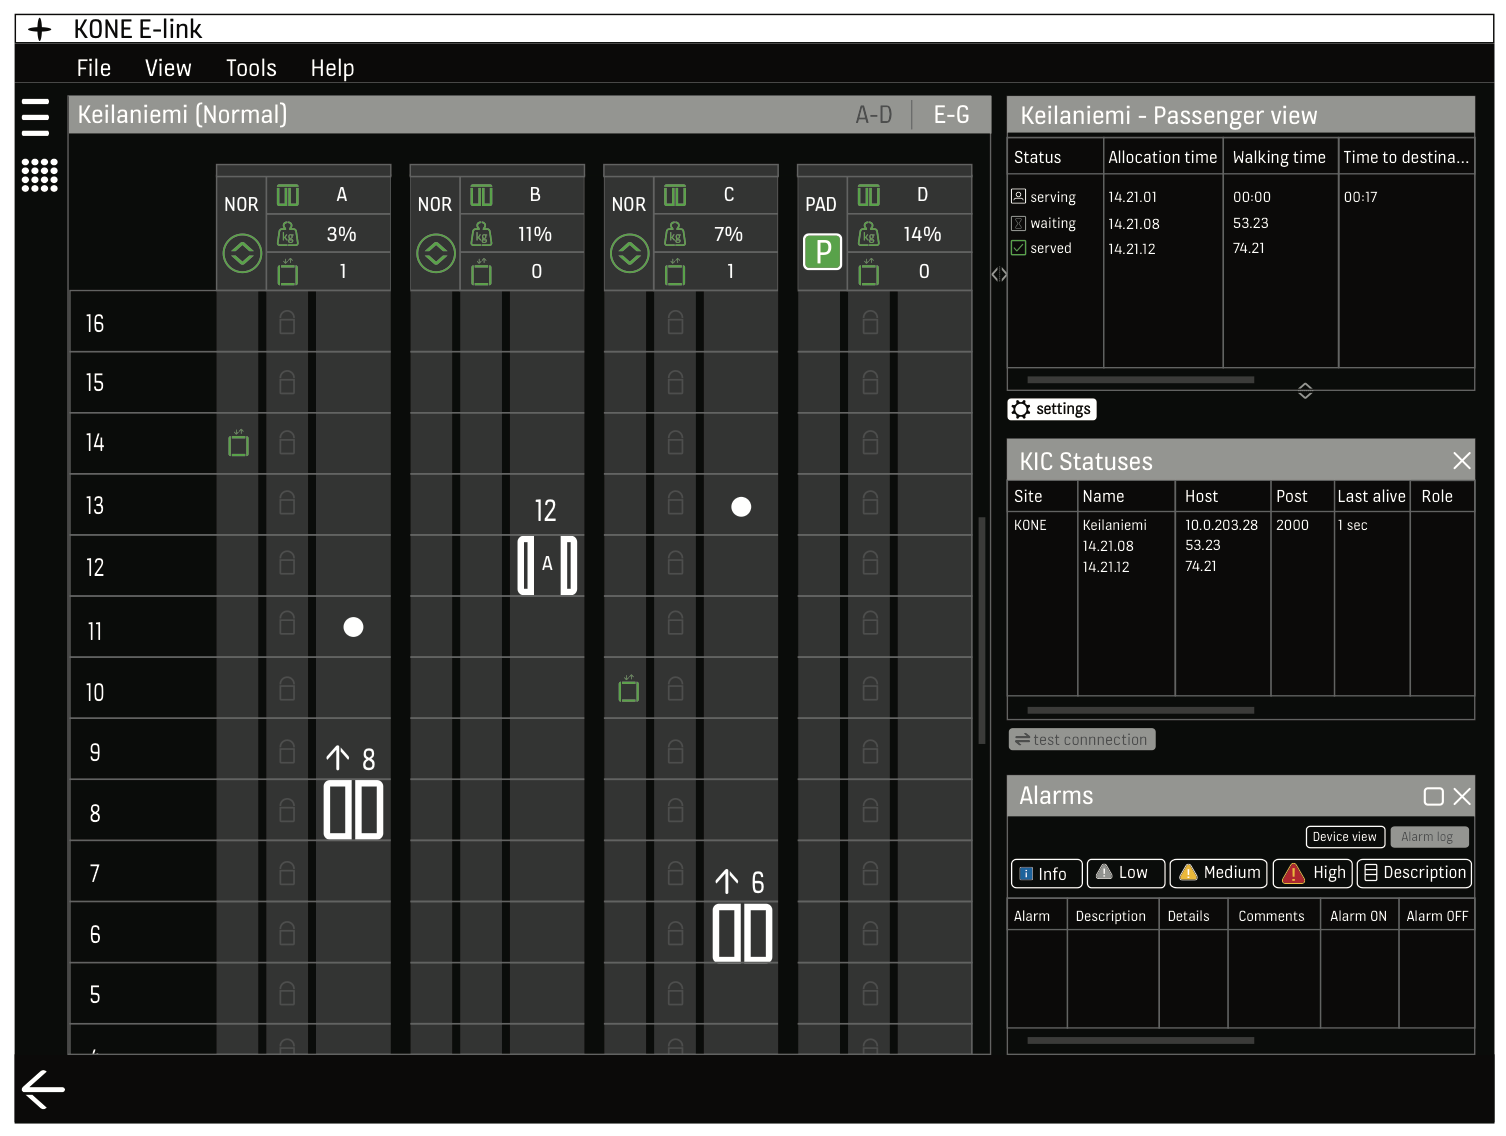The width and height of the screenshot is (1506, 1136).
Task: Click the green call icon at floor 14
Action: (x=238, y=443)
